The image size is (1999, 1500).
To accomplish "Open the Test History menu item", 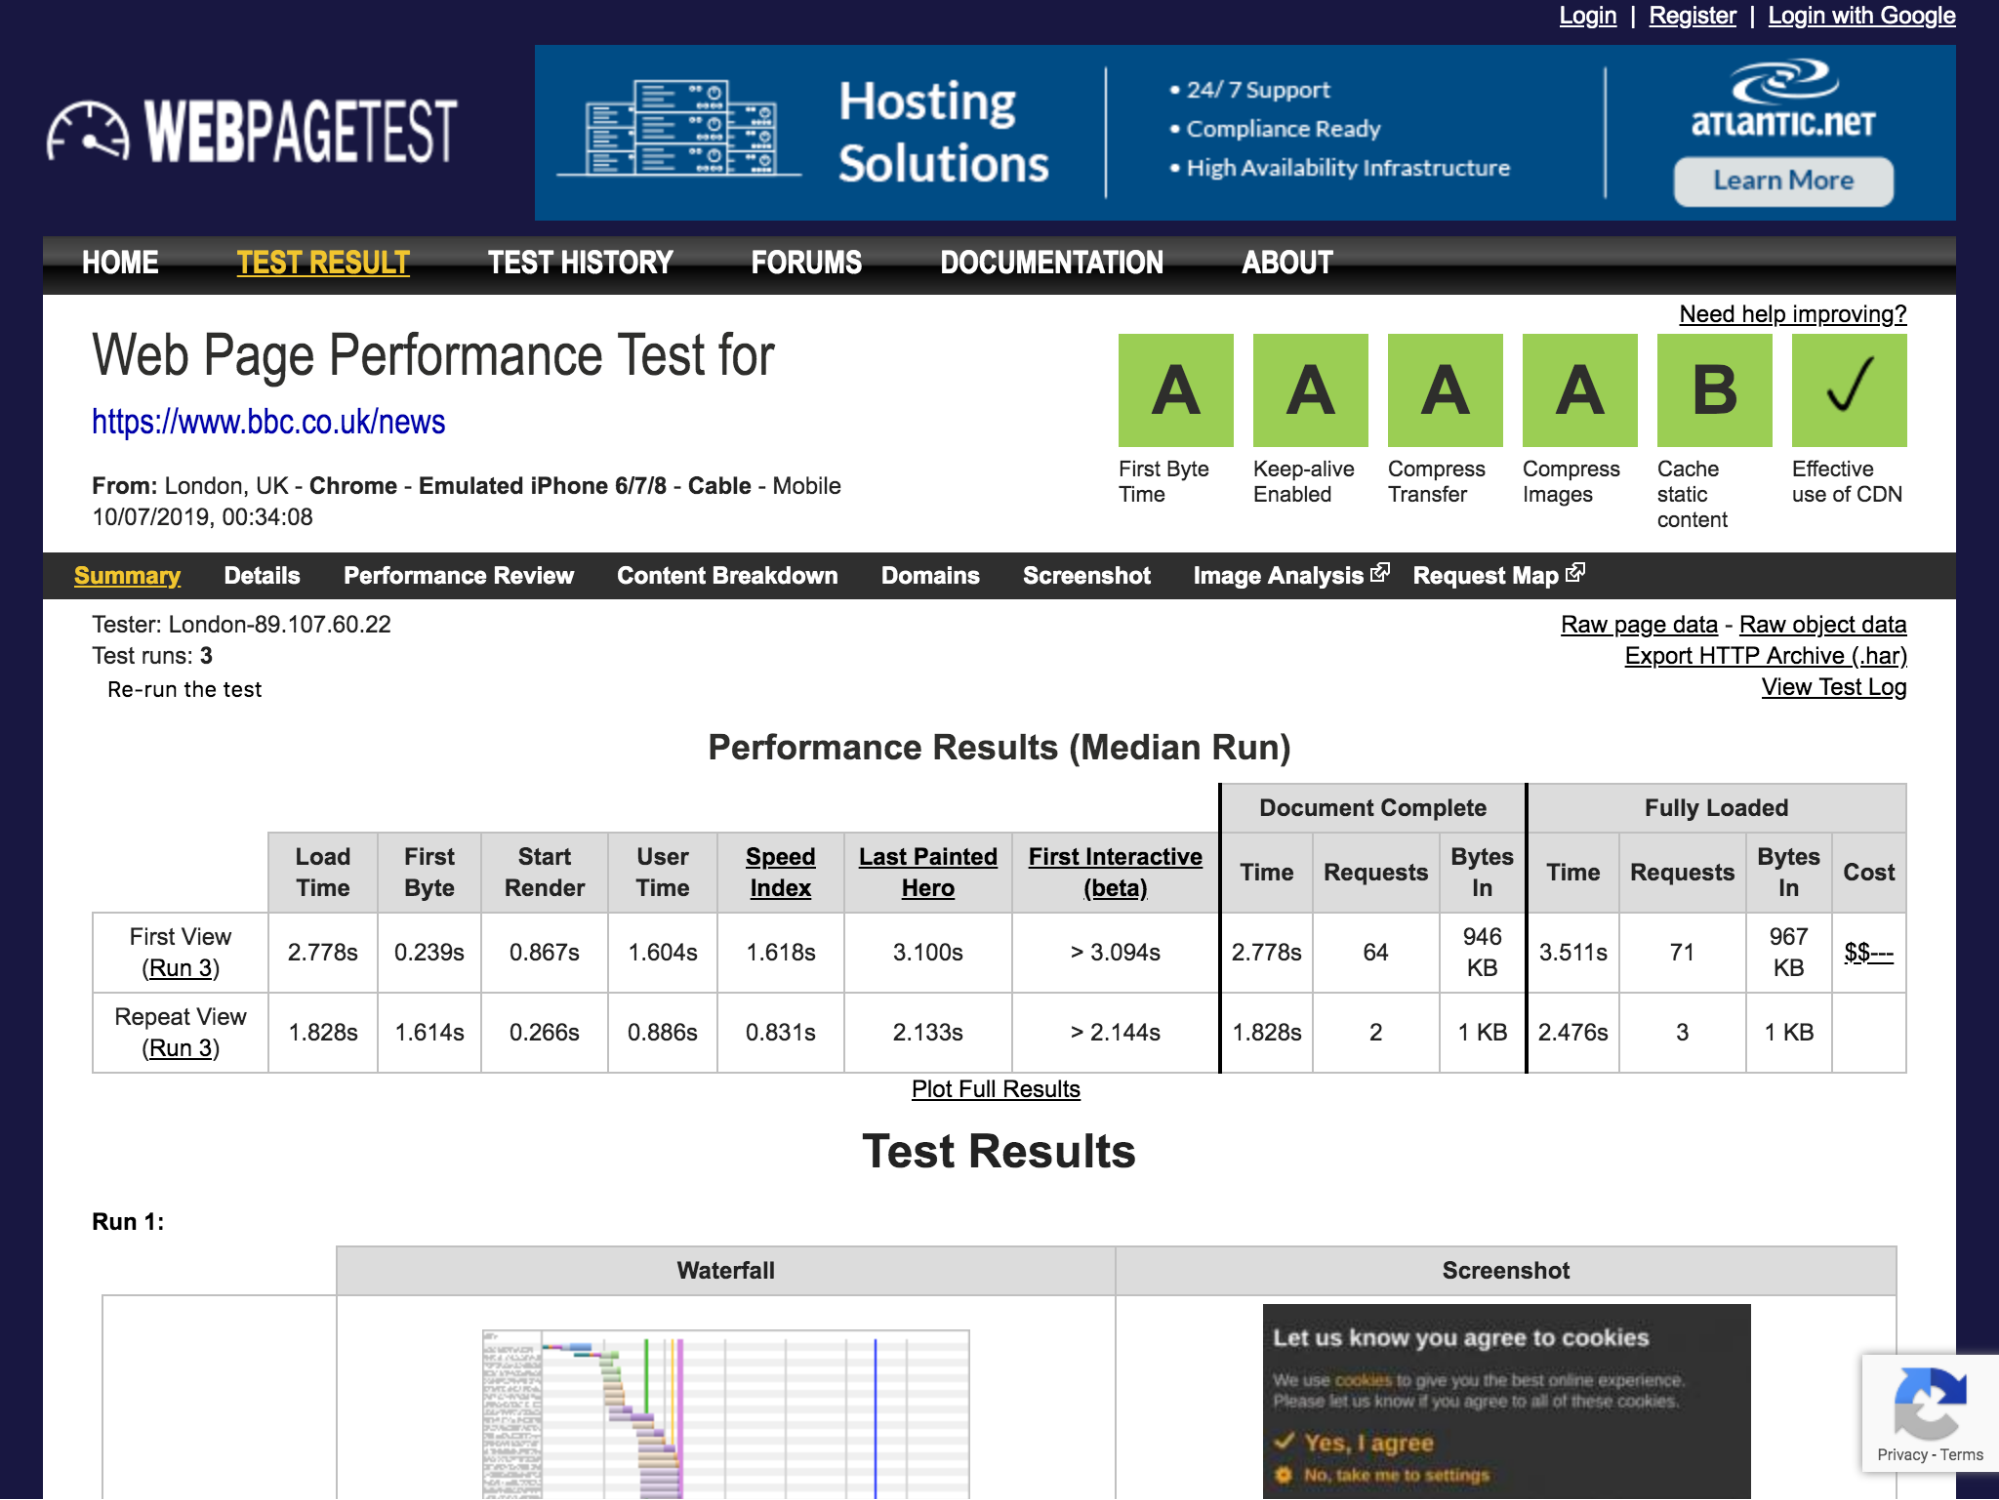I will click(x=580, y=263).
